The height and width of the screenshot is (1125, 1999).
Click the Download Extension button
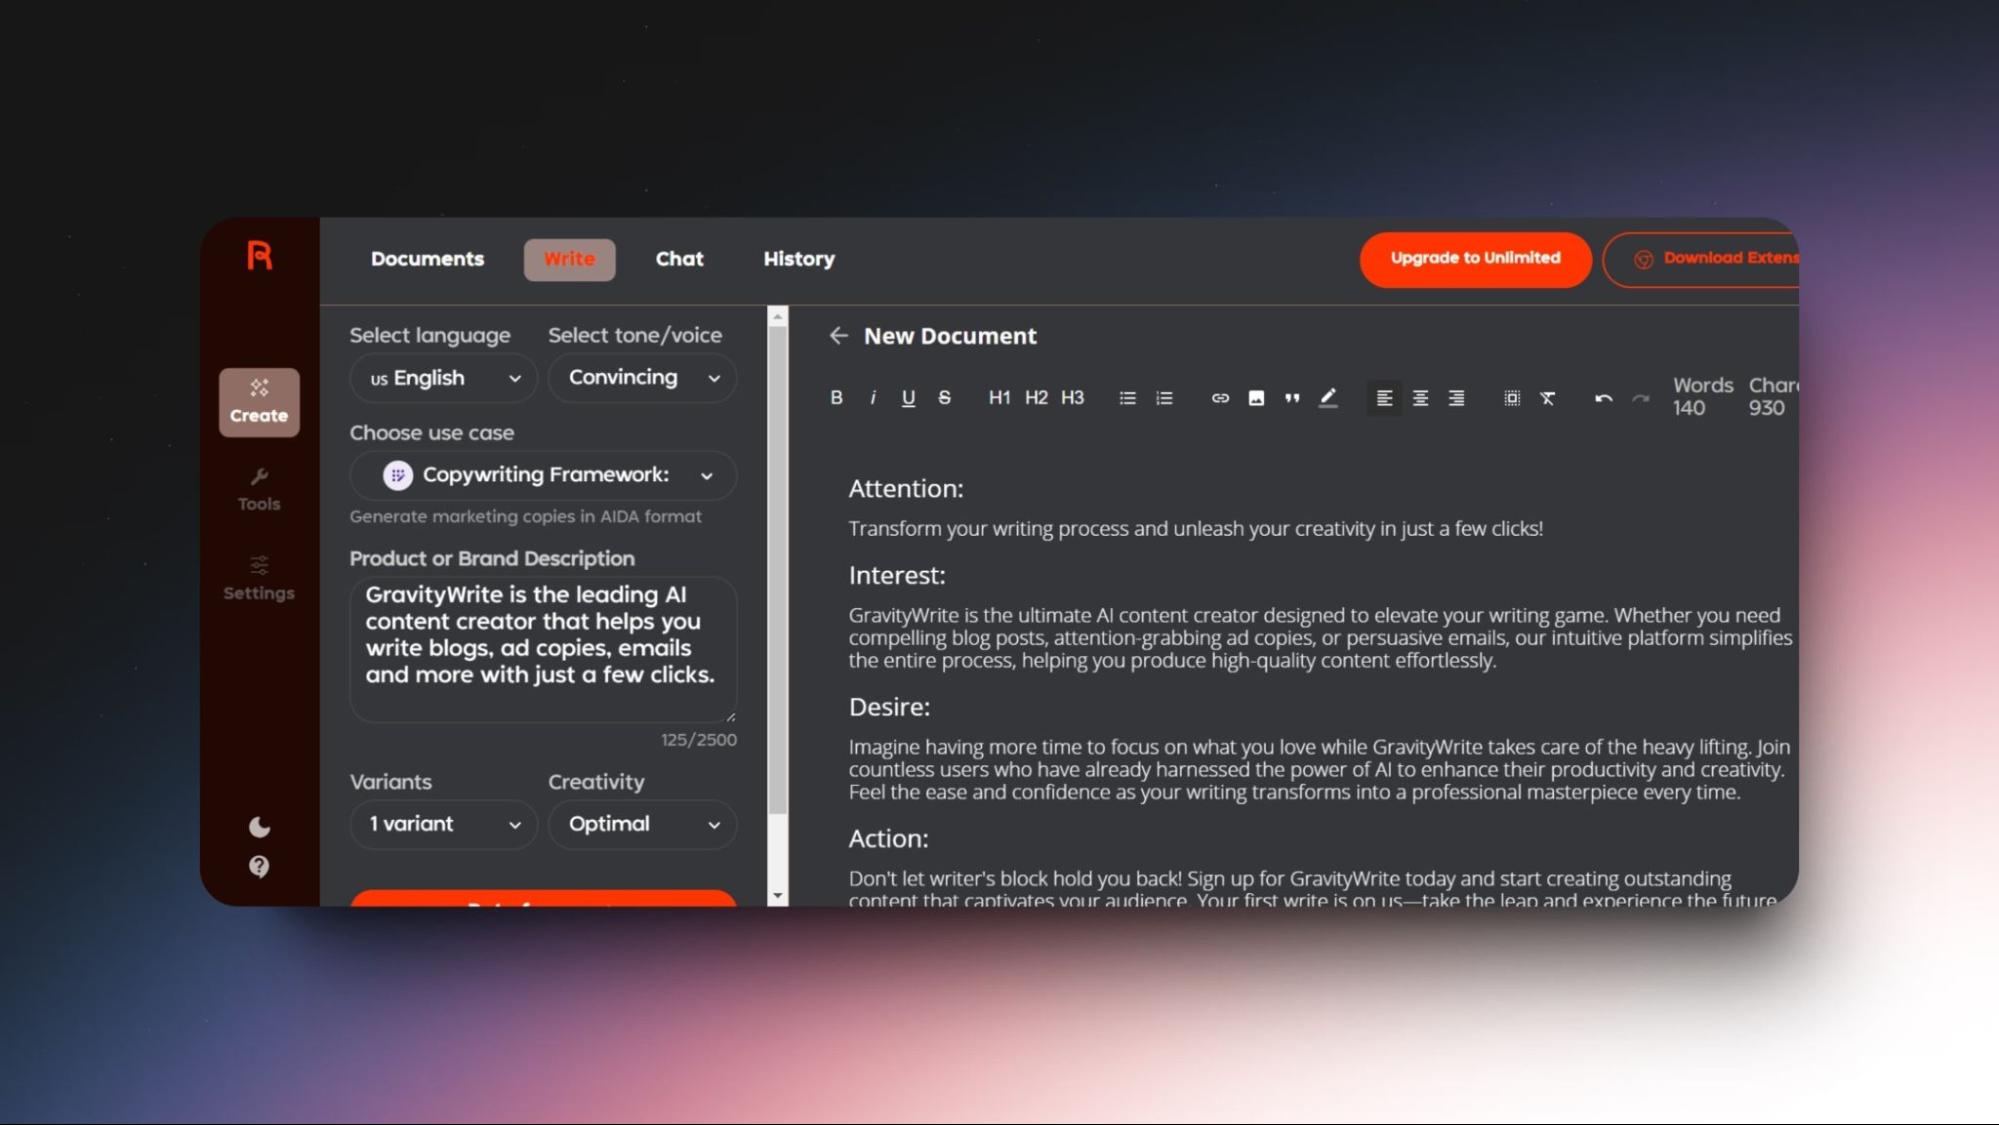[x=1713, y=258]
